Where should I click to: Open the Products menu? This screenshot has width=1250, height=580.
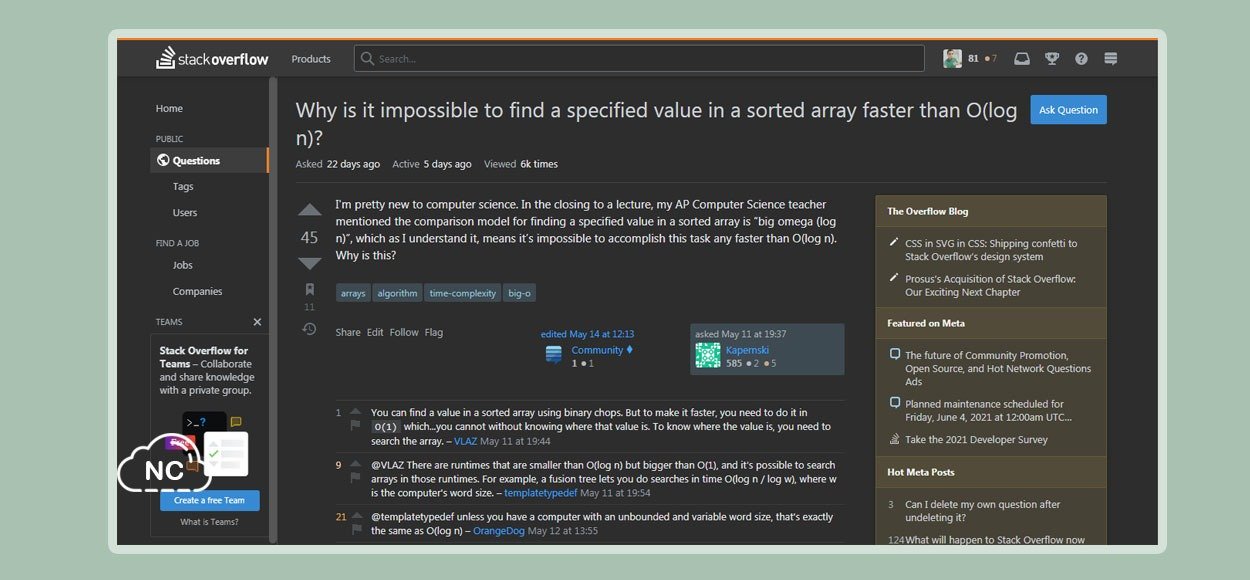311,59
